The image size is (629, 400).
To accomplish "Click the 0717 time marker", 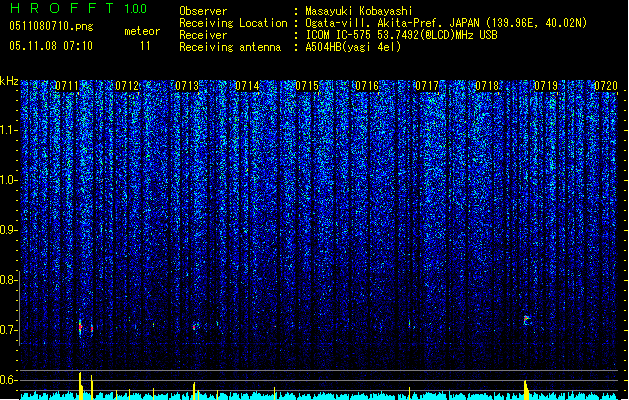I will point(427,86).
